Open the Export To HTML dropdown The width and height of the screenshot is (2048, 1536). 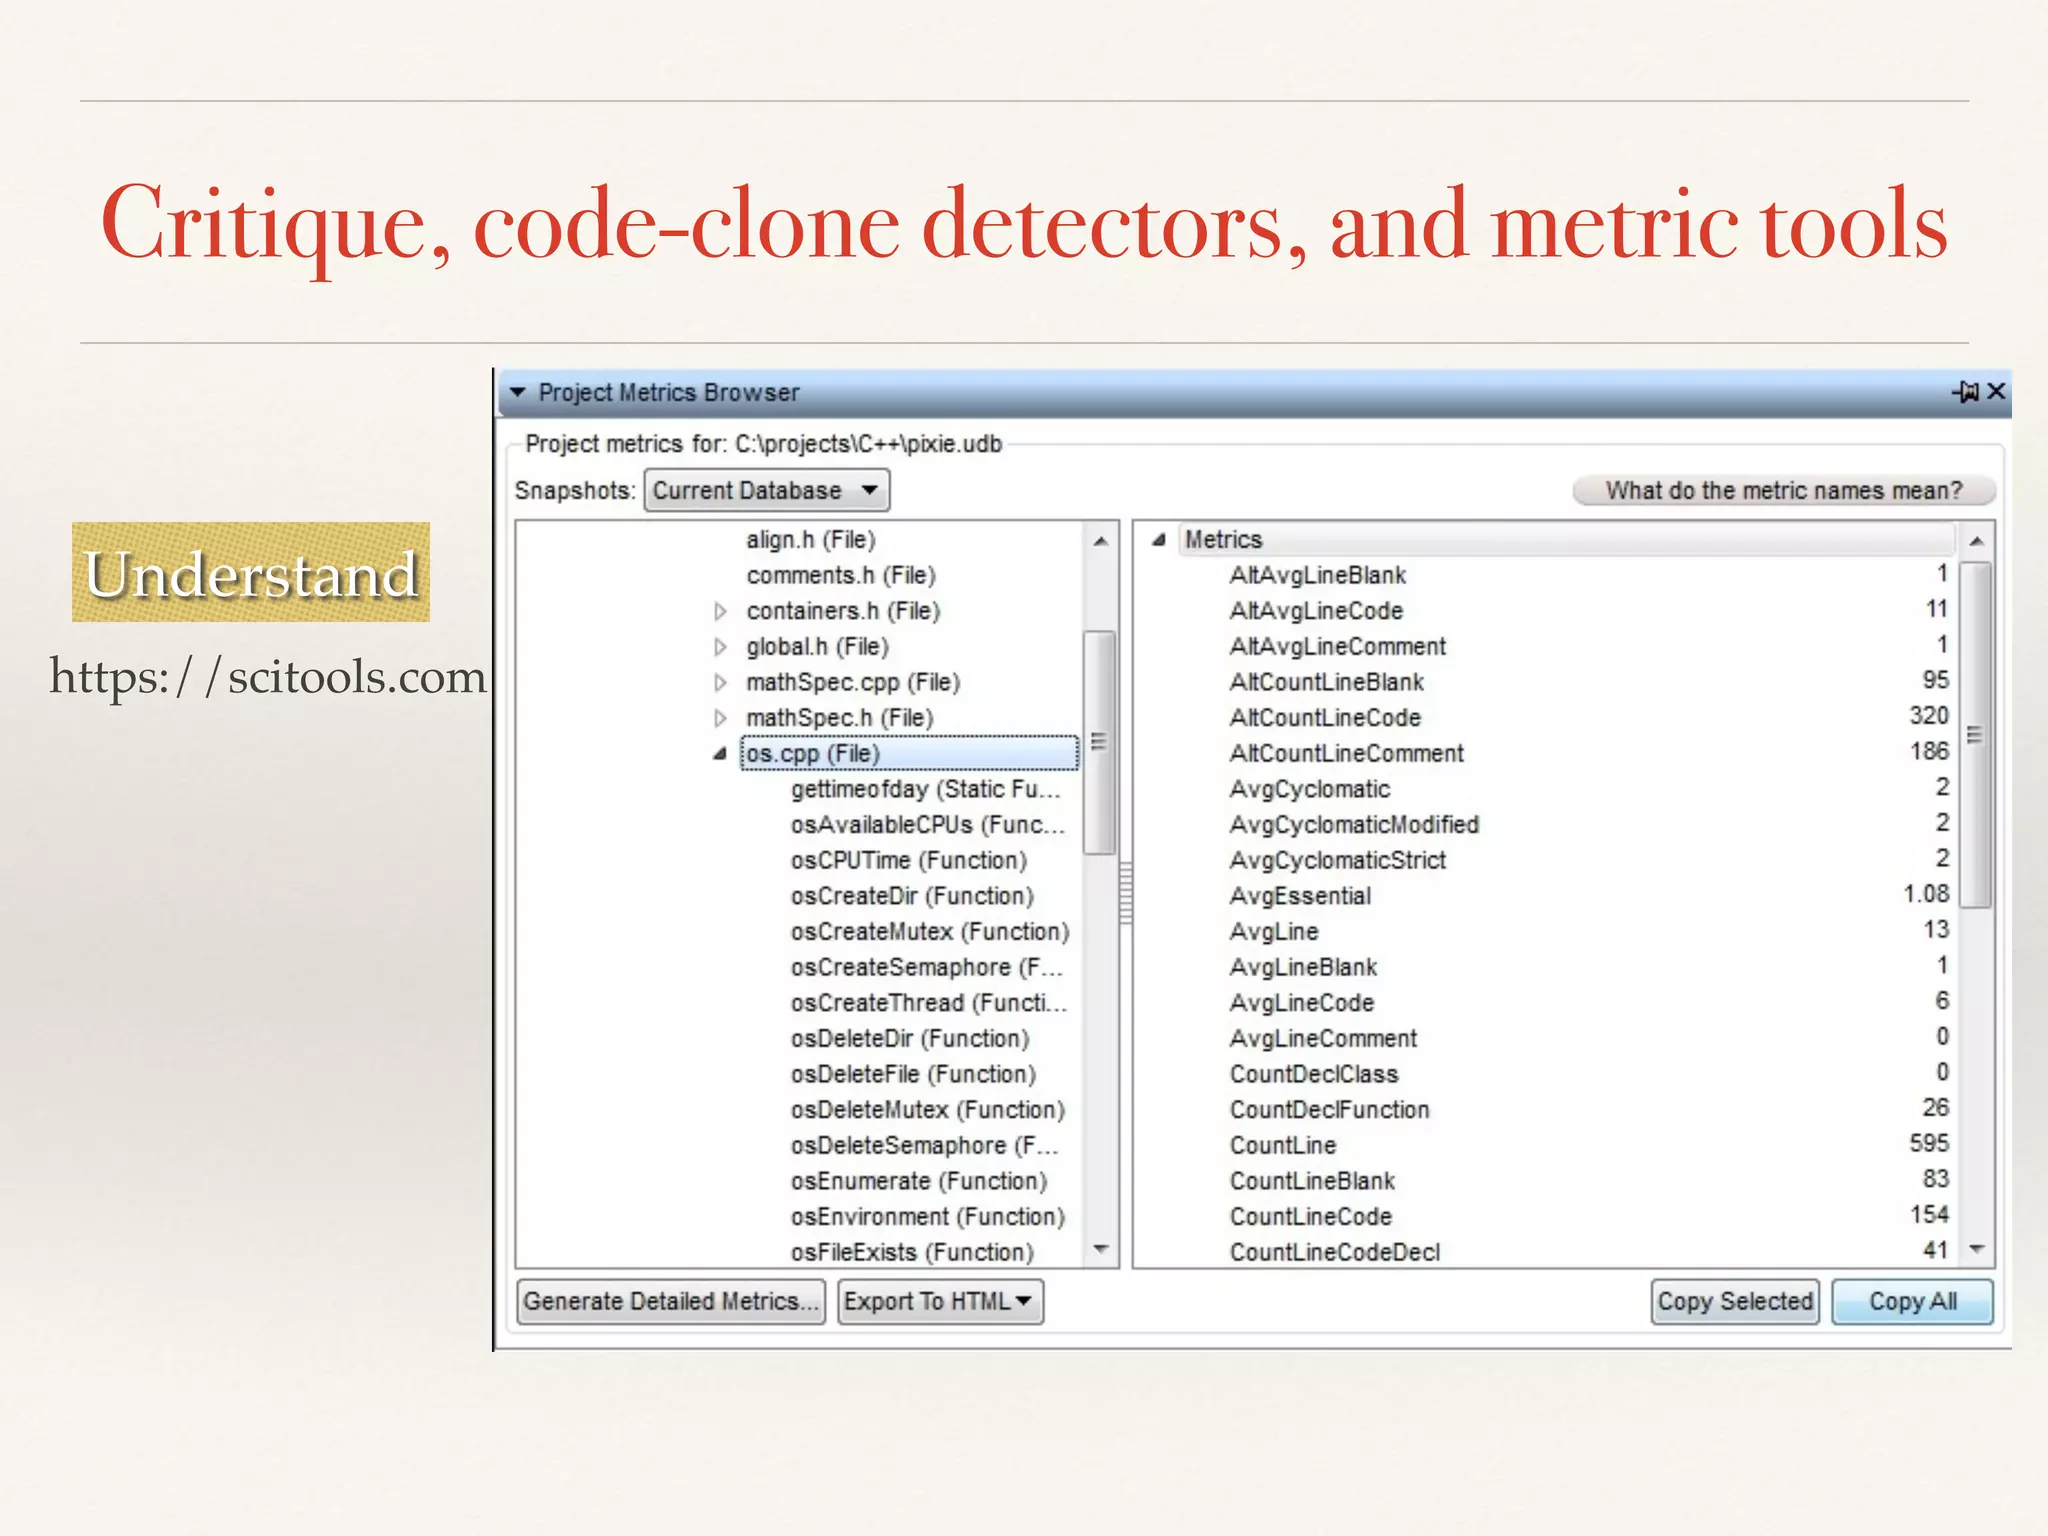click(940, 1302)
